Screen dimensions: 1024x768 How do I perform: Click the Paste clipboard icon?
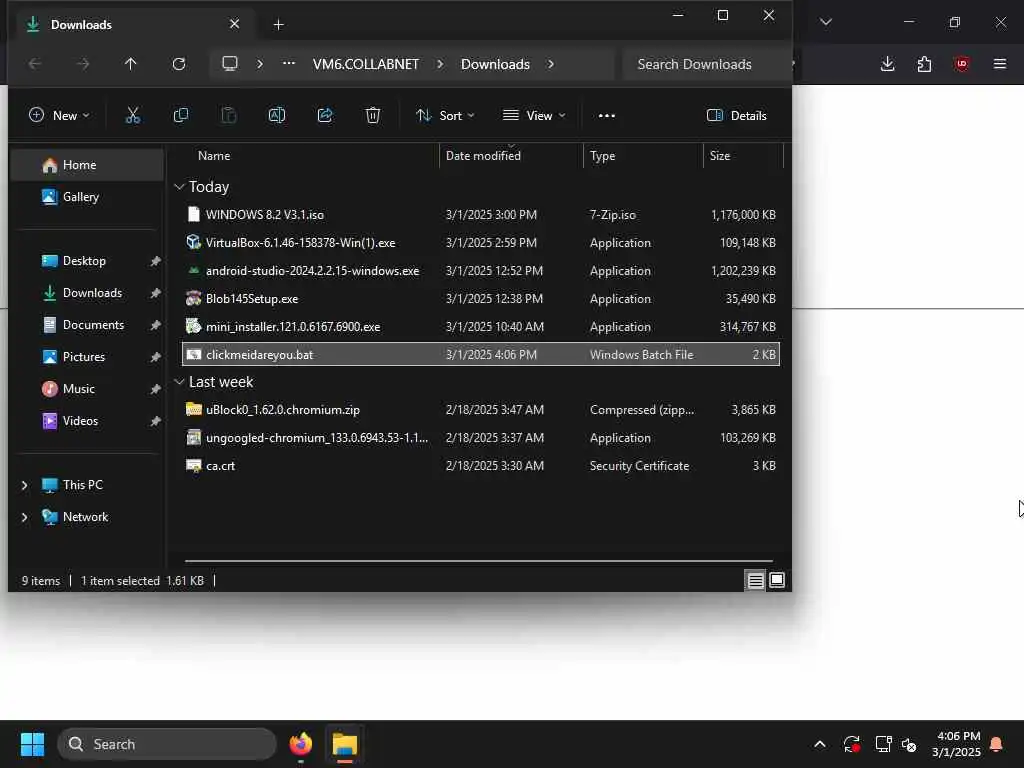pyautogui.click(x=229, y=116)
